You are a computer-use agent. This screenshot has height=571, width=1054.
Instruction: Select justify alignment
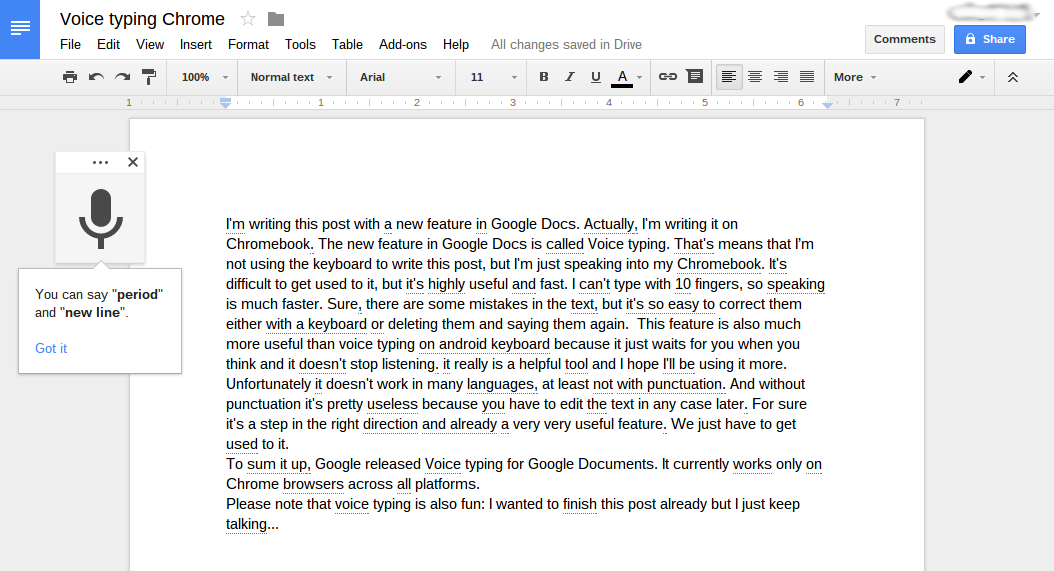coord(807,77)
